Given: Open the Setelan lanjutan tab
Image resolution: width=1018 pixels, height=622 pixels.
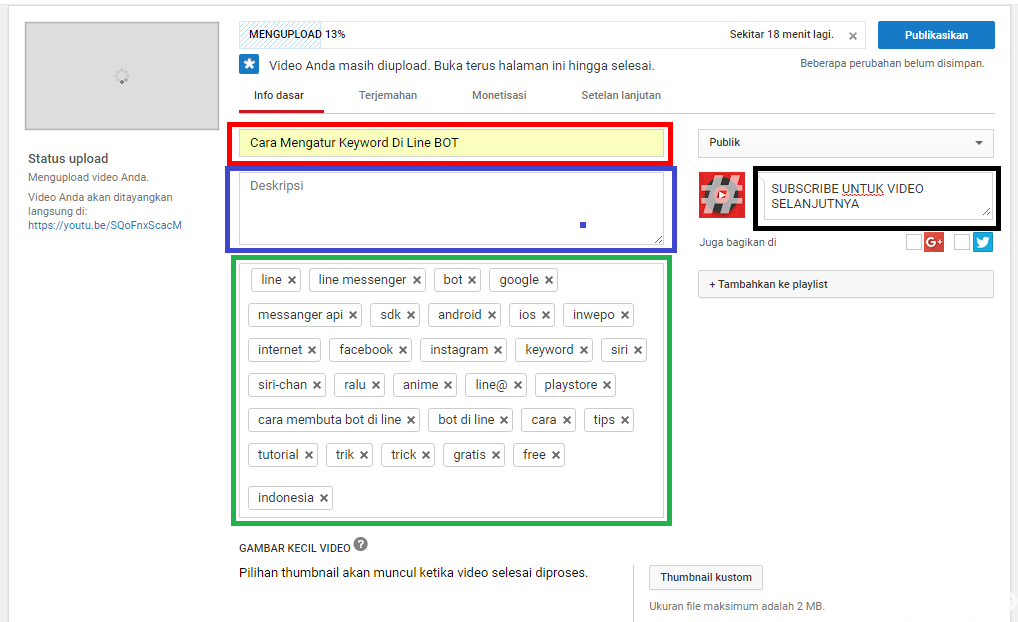Looking at the screenshot, I should click(621, 95).
